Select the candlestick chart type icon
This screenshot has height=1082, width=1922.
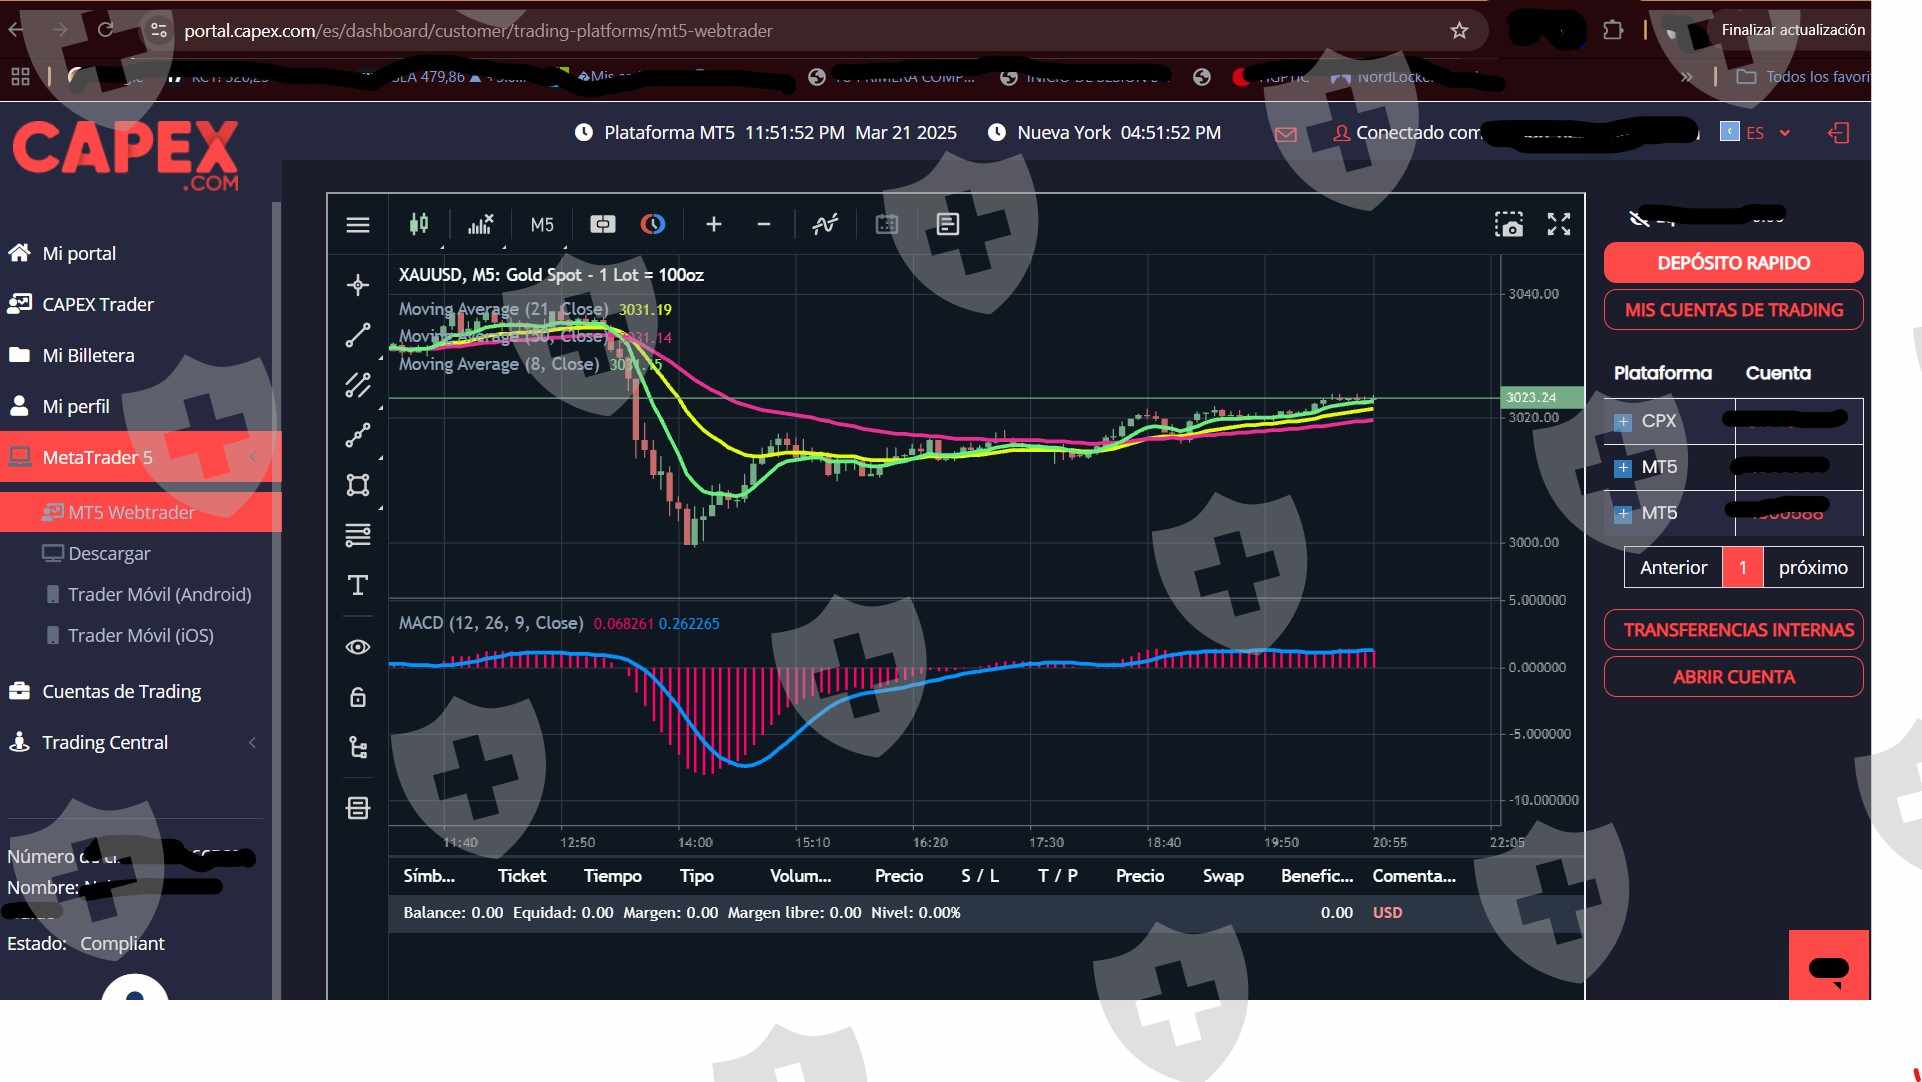(x=419, y=224)
